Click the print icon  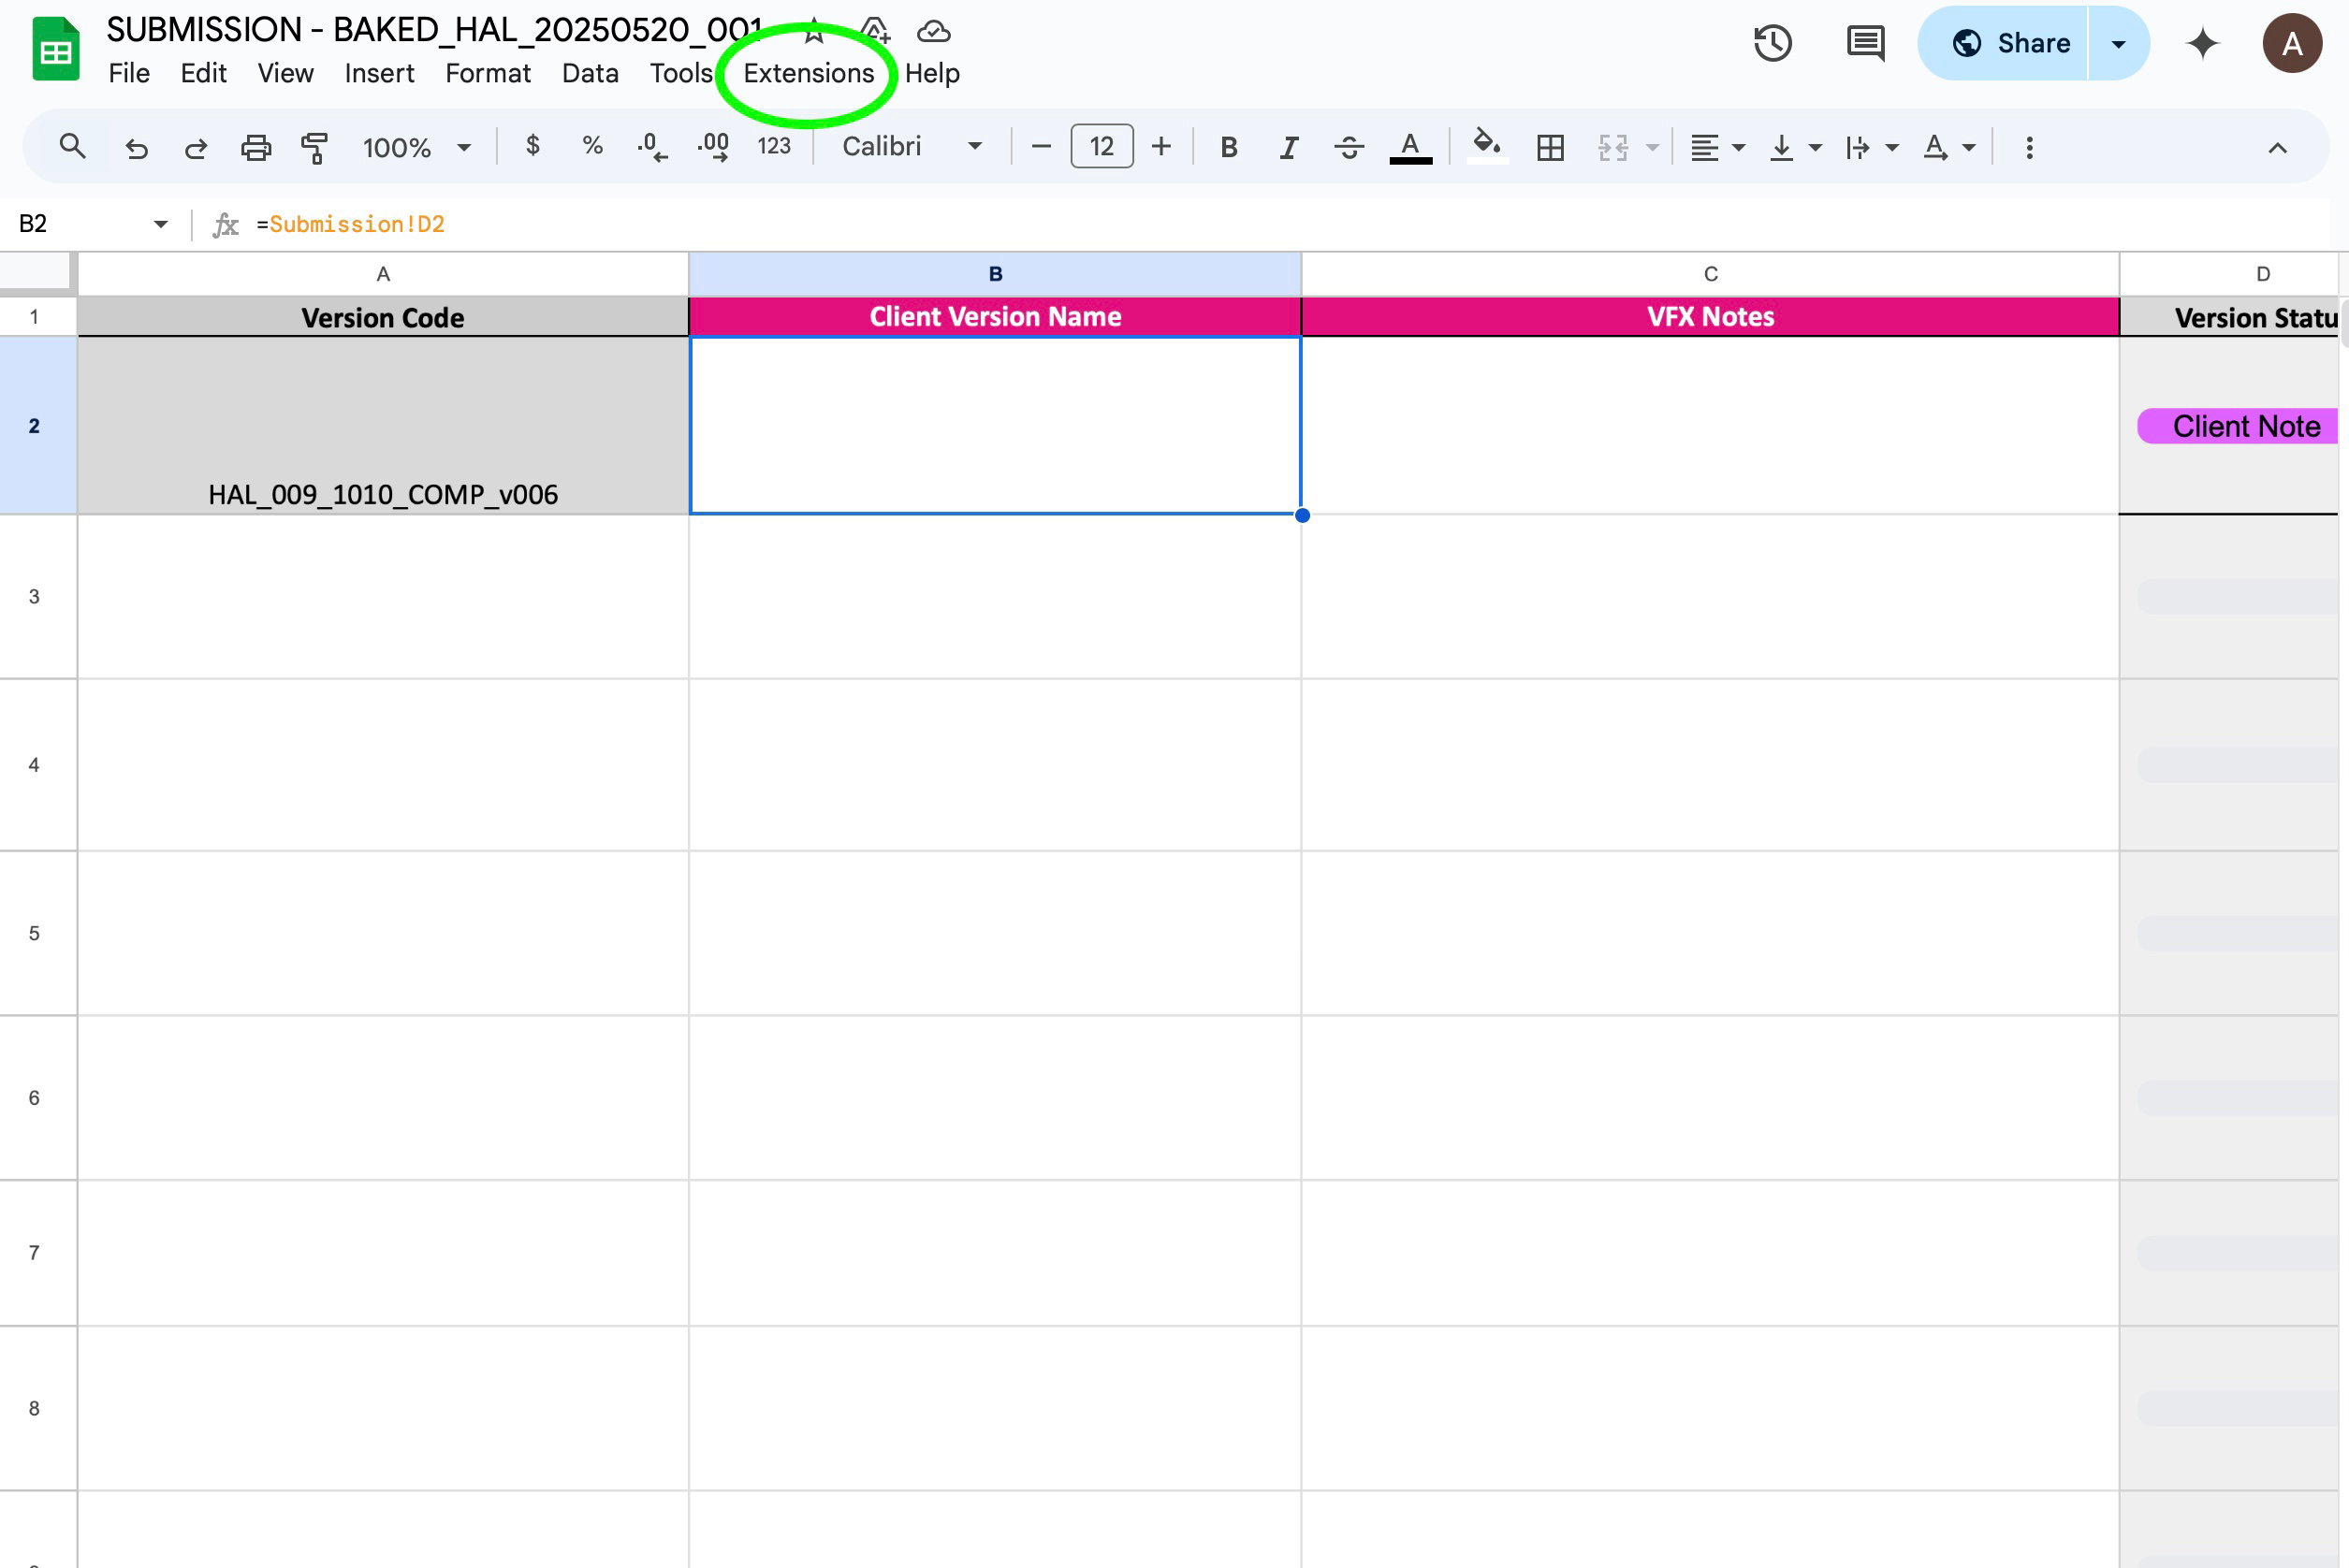tap(256, 148)
